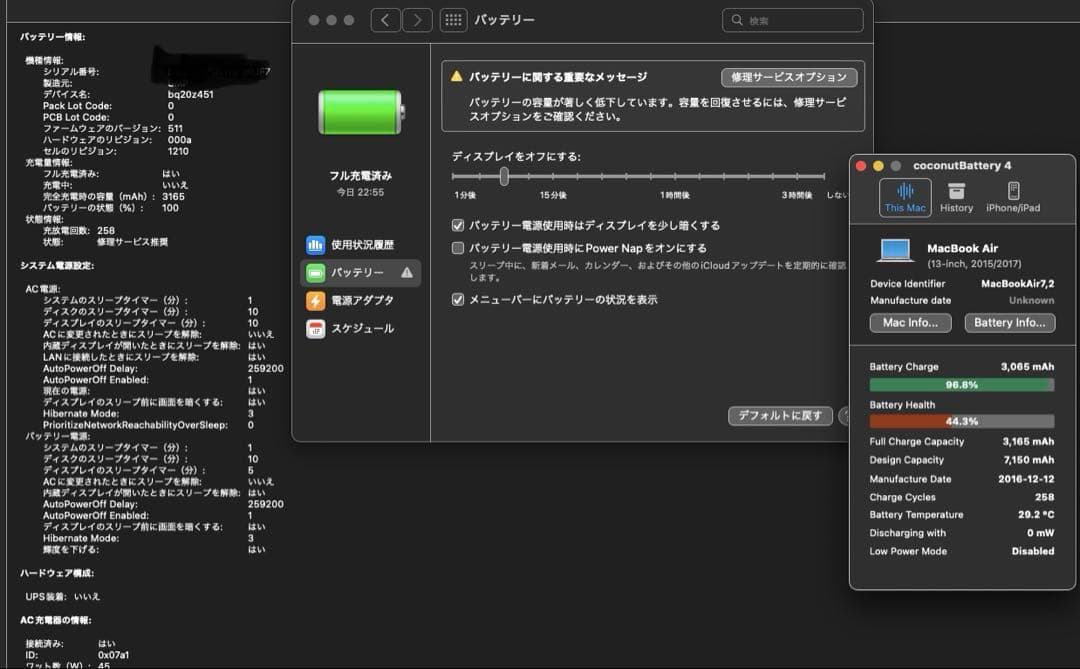Switch to iPhone/iPad tab in coconutBattery
Image resolution: width=1080 pixels, height=669 pixels.
pos(1012,198)
